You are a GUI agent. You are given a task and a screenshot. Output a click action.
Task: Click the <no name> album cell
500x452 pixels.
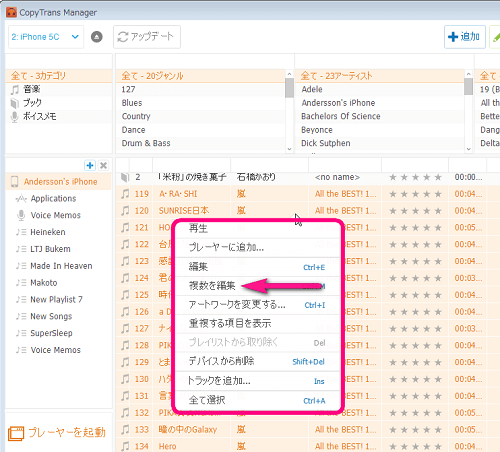pyautogui.click(x=337, y=177)
